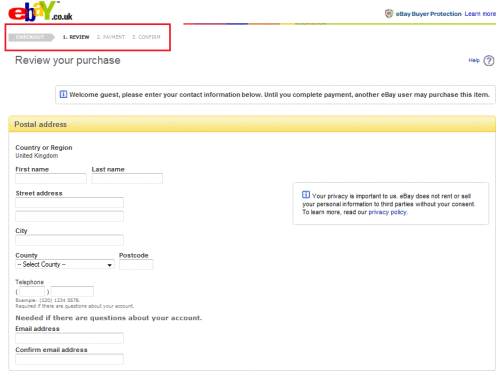This screenshot has height=376, width=500.
Task: Focus the Telephone area code box
Action: (32, 292)
